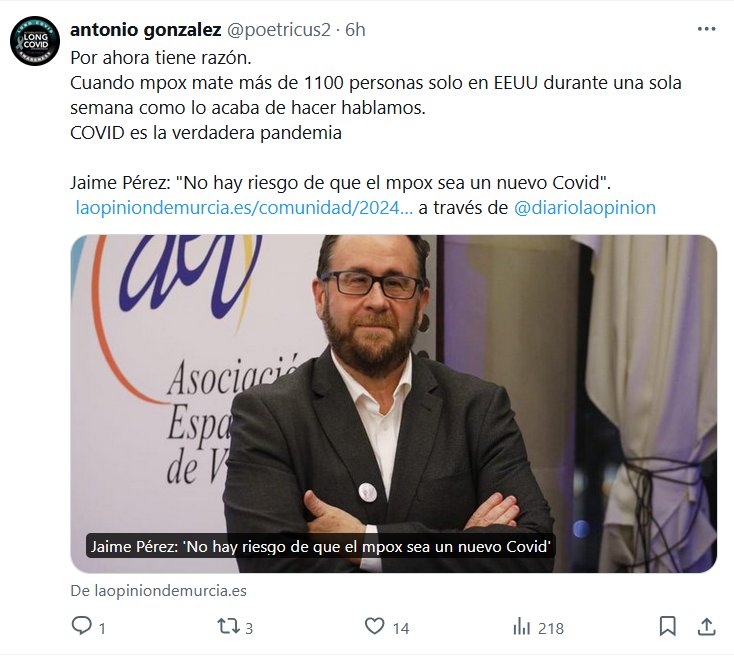The image size is (734, 656).
Task: Open the tweet's three-dot more menu
Action: tap(706, 29)
